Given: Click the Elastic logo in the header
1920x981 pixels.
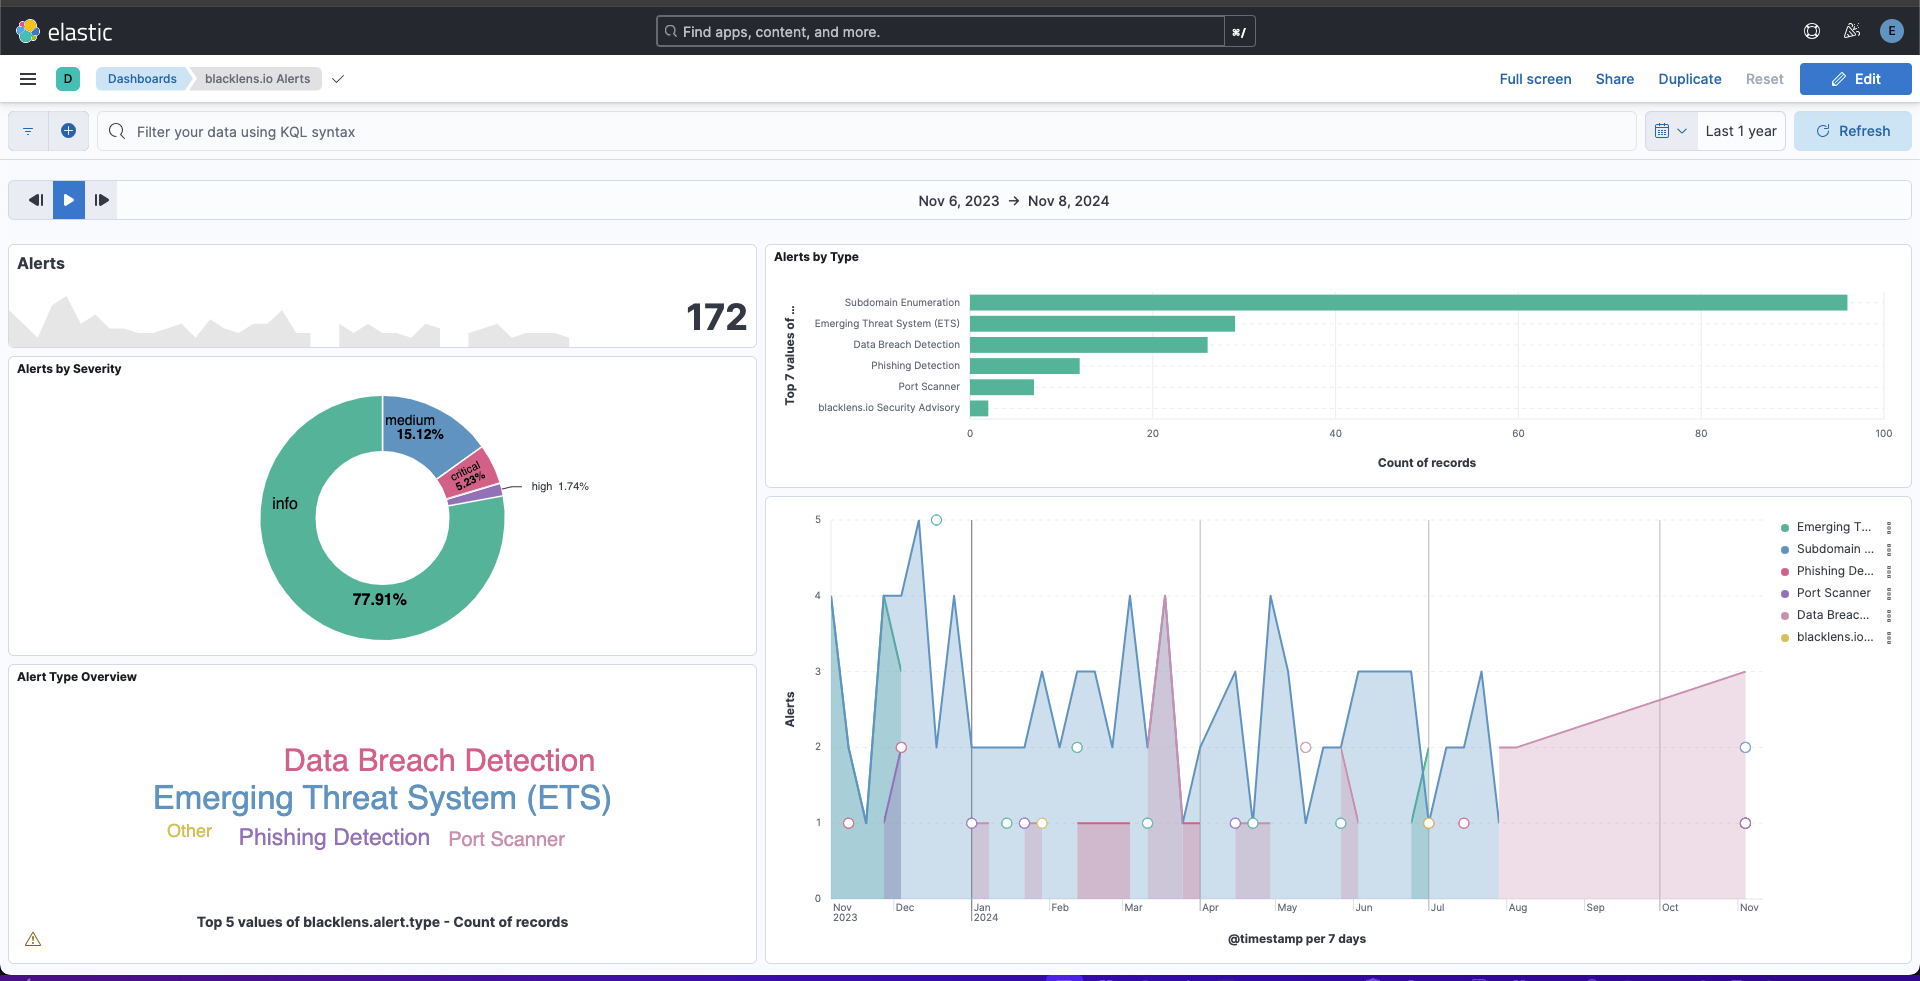Looking at the screenshot, I should (29, 31).
